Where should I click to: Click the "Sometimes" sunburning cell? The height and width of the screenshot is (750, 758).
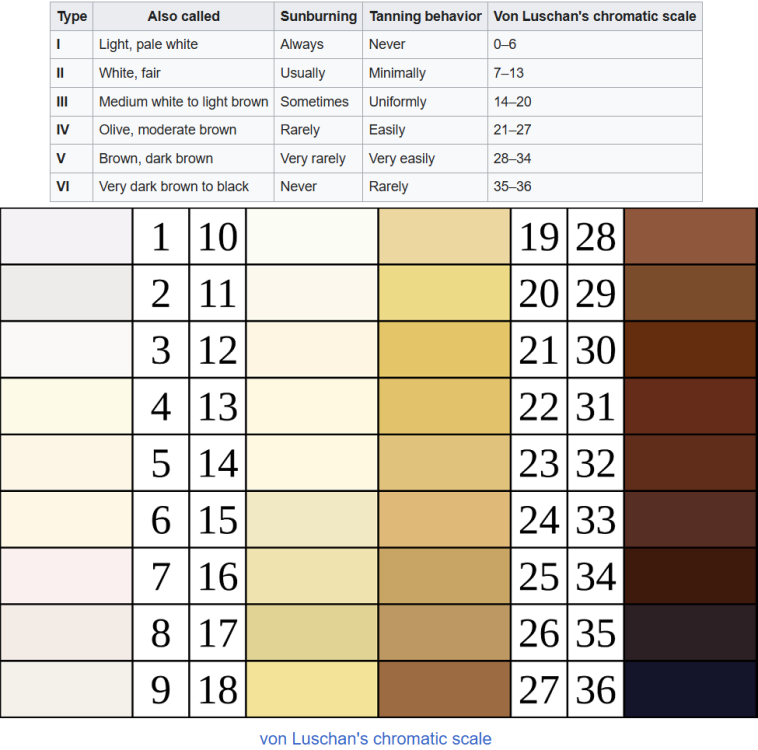(319, 102)
